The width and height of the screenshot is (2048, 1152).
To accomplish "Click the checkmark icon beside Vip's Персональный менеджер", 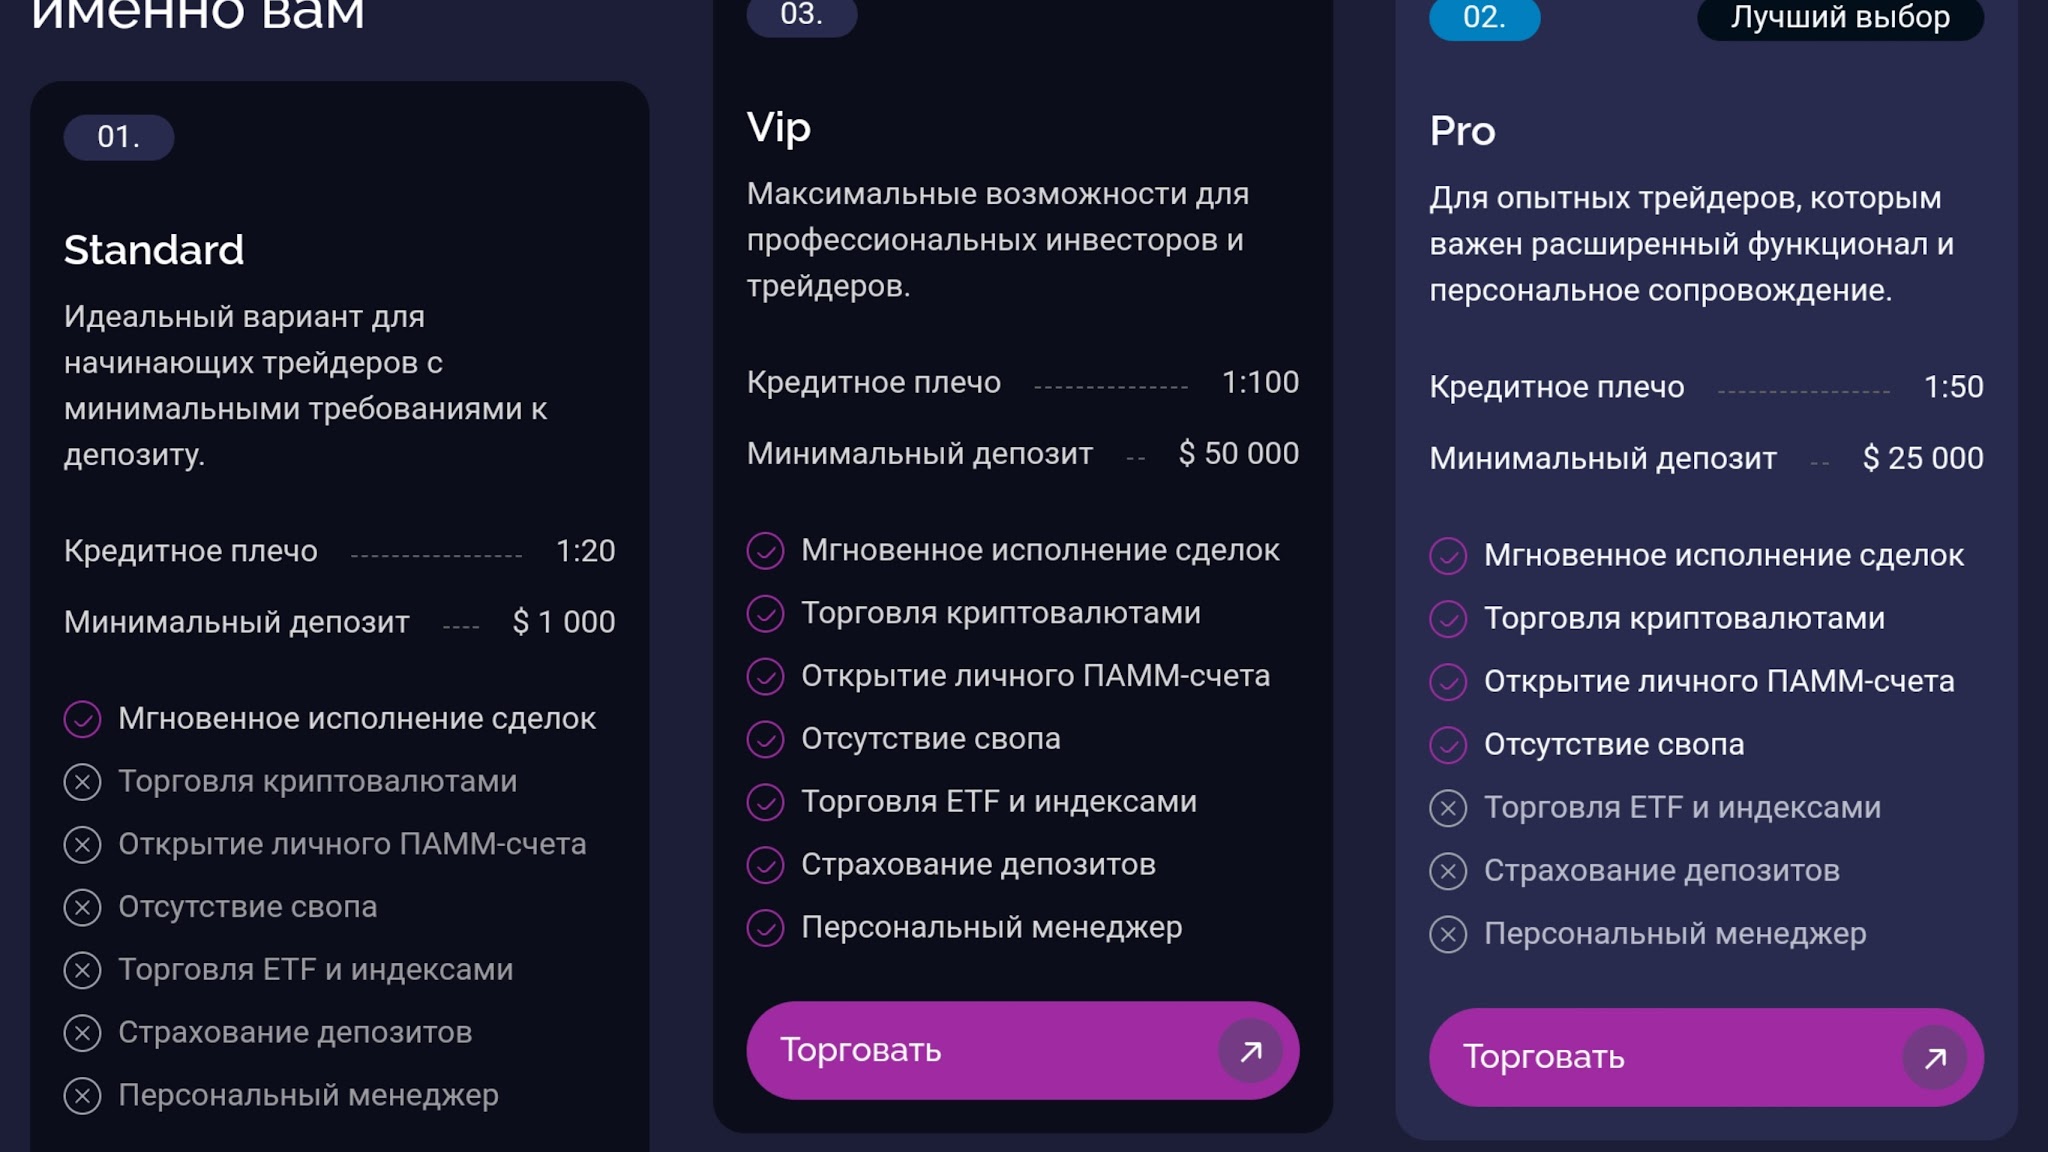I will (x=765, y=928).
